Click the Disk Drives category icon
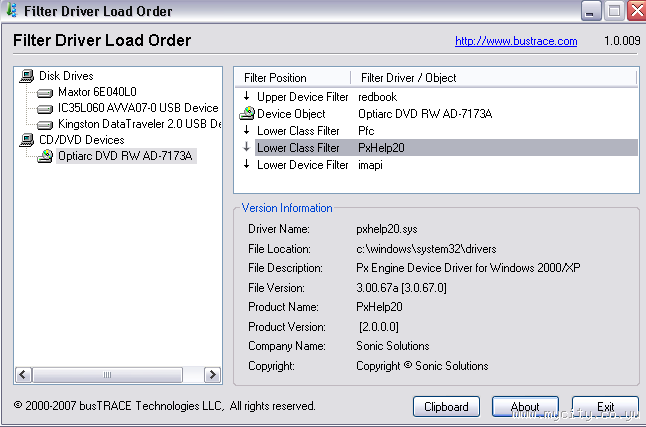 [x=27, y=76]
